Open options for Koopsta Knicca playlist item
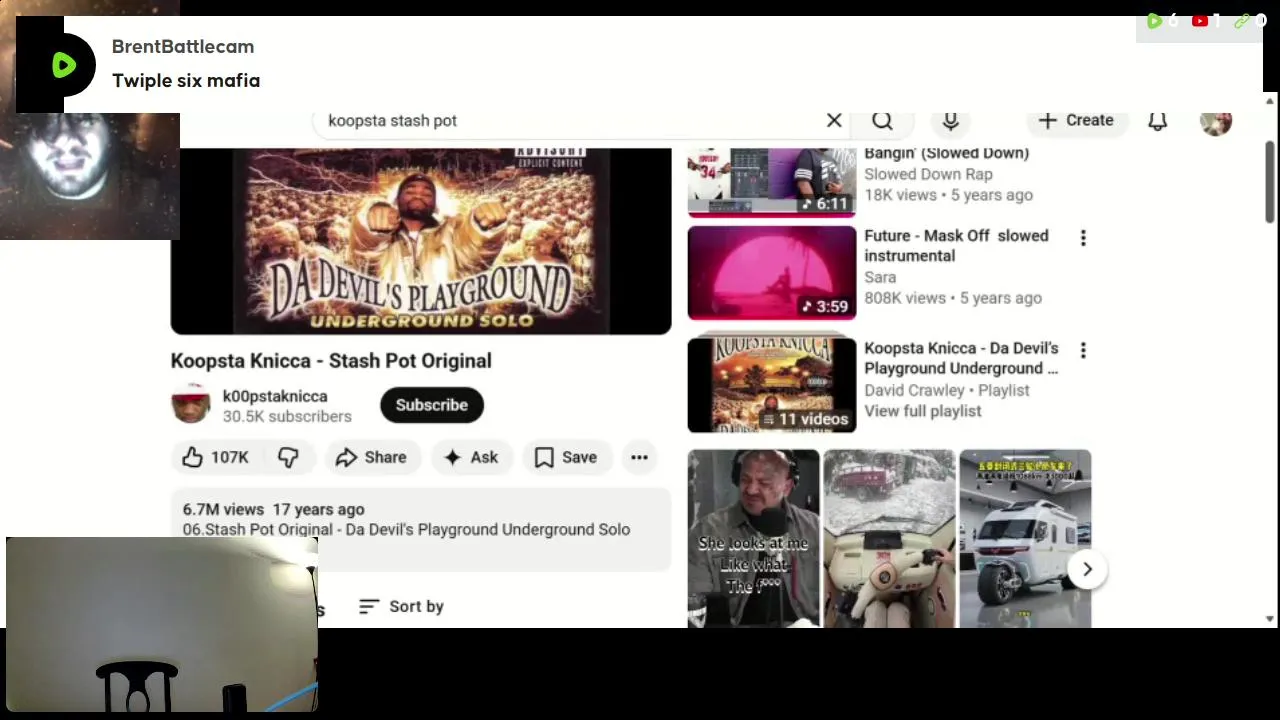The image size is (1280, 720). (1083, 350)
